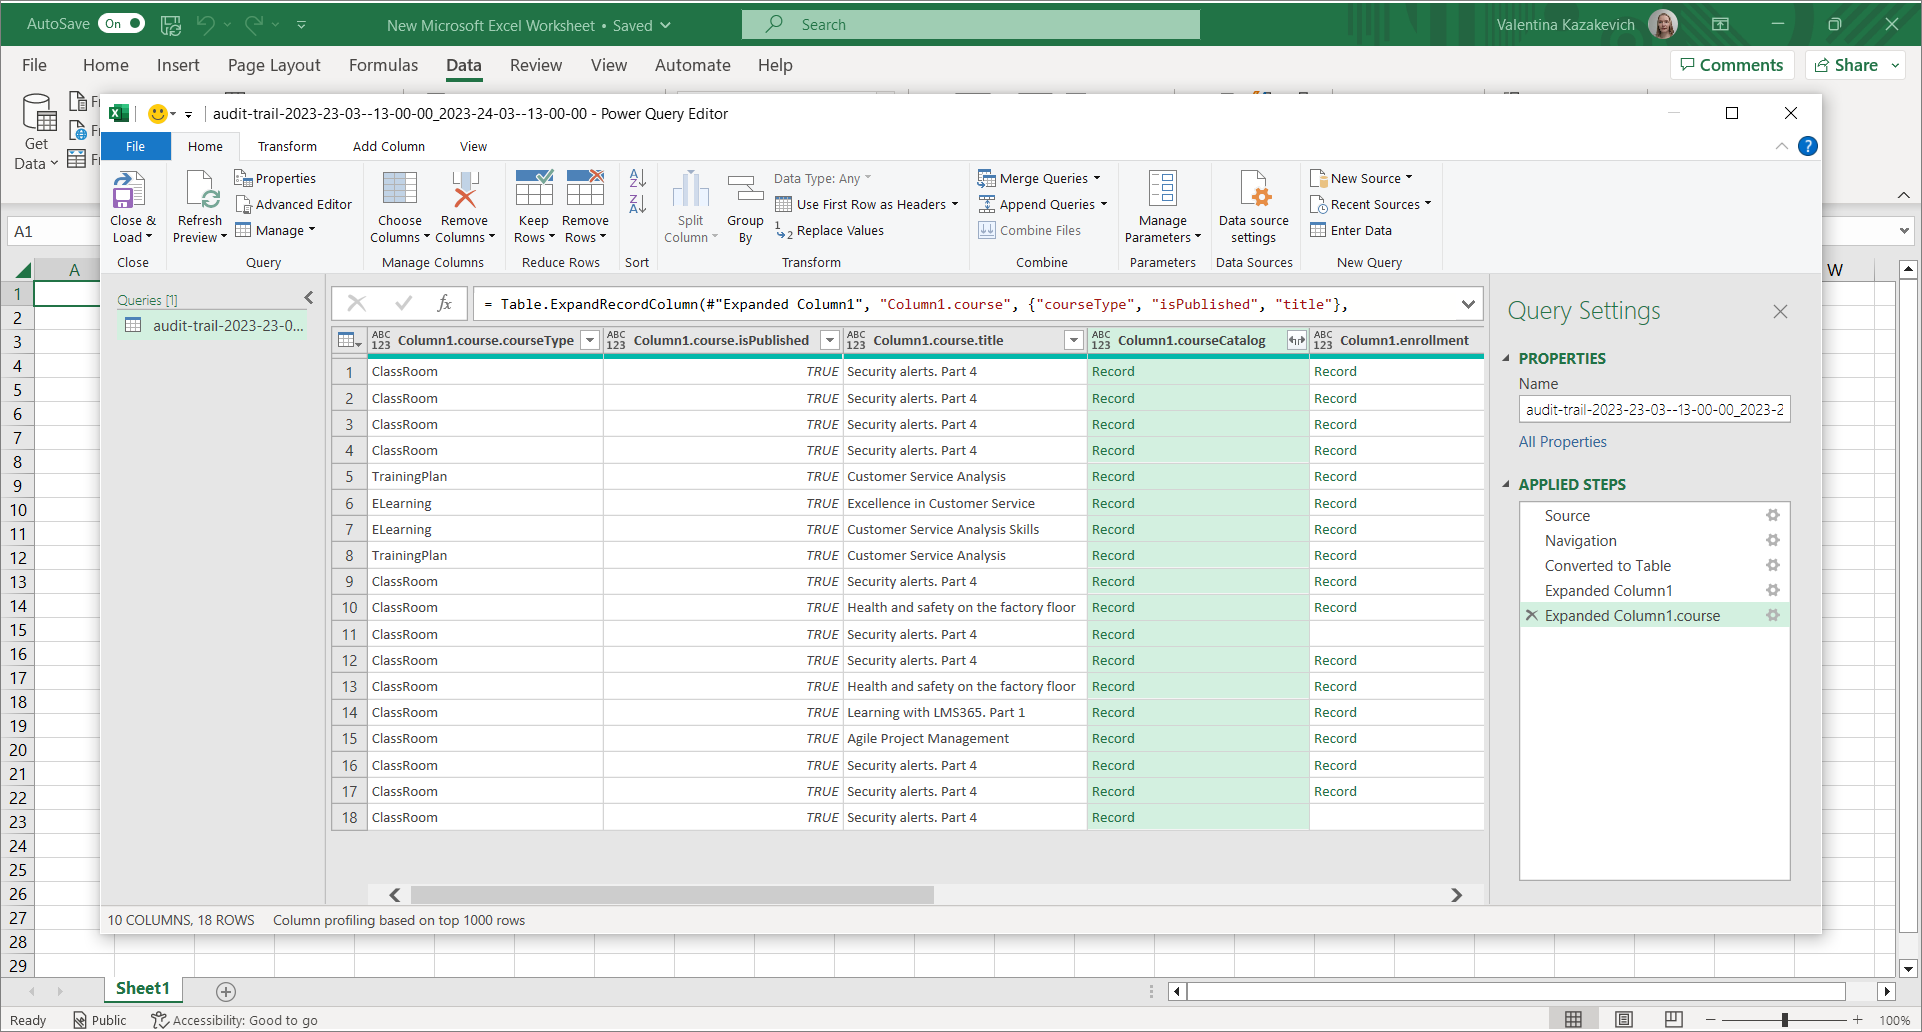Open the Add Column tab
1922x1032 pixels.
pos(388,146)
